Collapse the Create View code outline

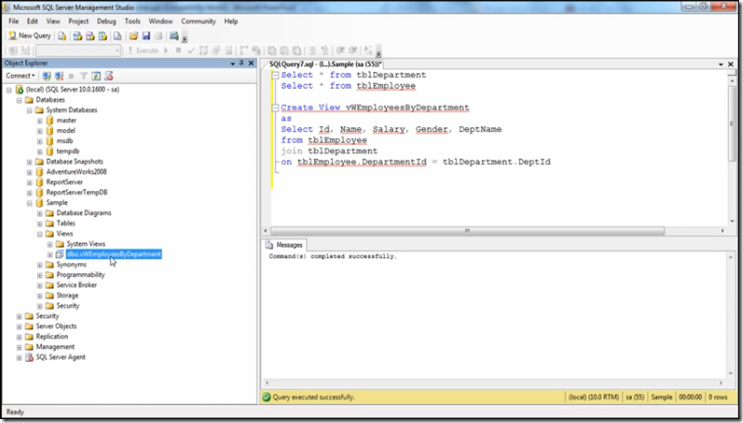point(275,108)
